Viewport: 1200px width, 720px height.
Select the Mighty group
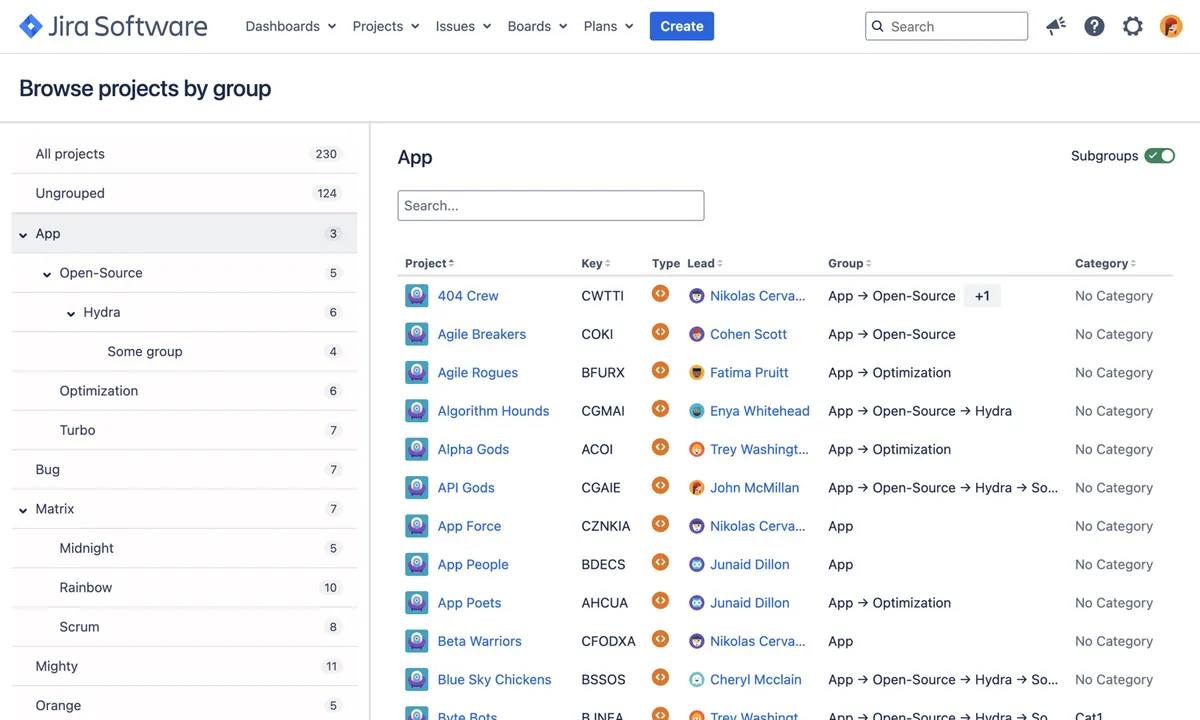184,666
